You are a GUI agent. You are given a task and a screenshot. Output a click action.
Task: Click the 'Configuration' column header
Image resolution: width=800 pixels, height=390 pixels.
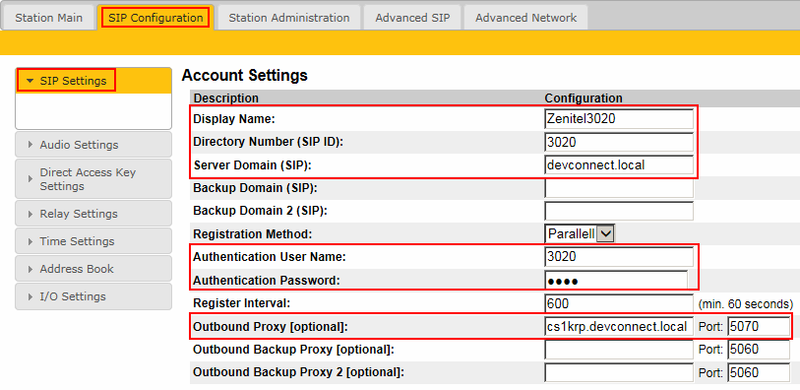[584, 98]
